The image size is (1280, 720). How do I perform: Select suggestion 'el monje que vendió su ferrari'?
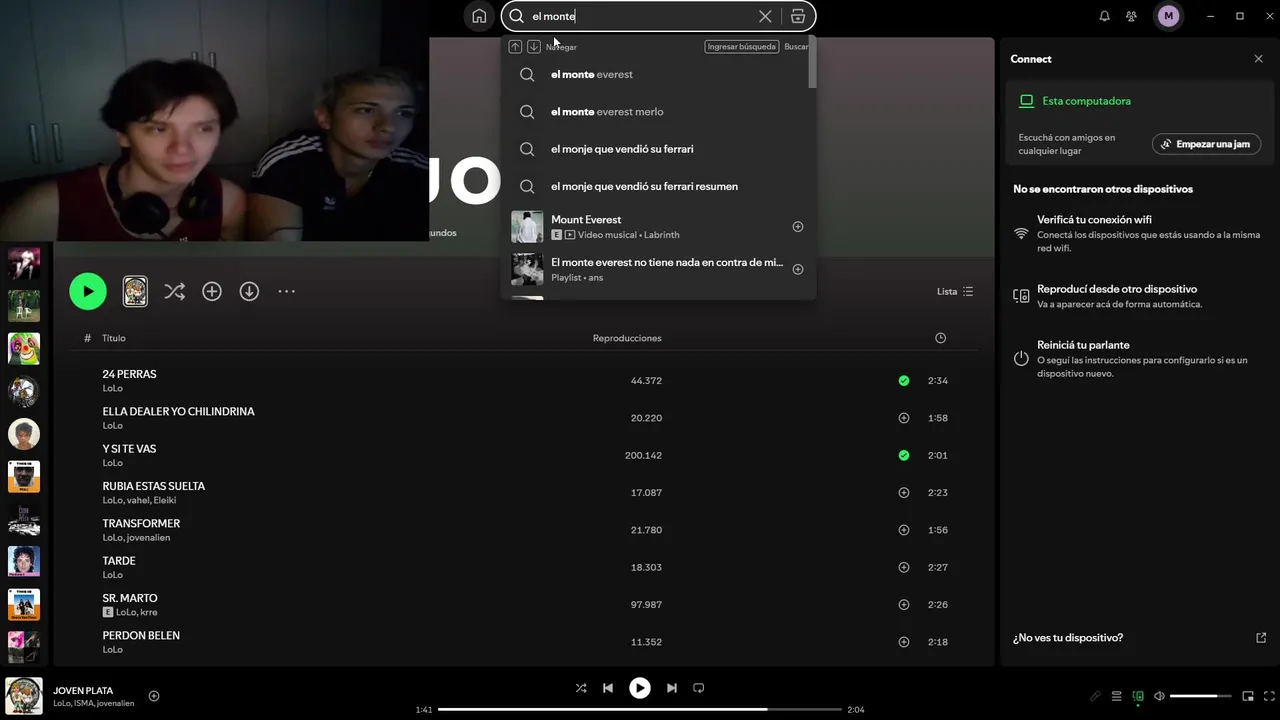(x=659, y=149)
